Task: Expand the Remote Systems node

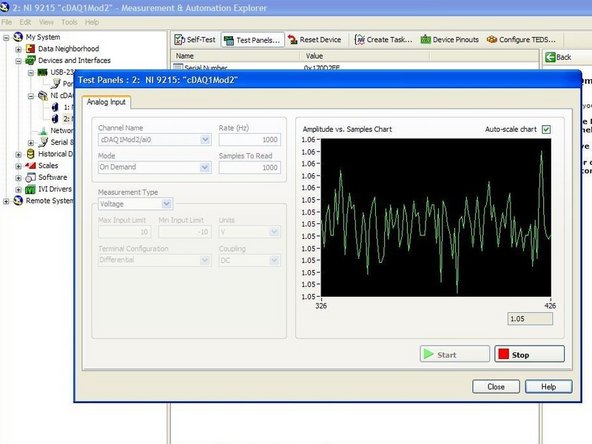Action: click(6, 201)
